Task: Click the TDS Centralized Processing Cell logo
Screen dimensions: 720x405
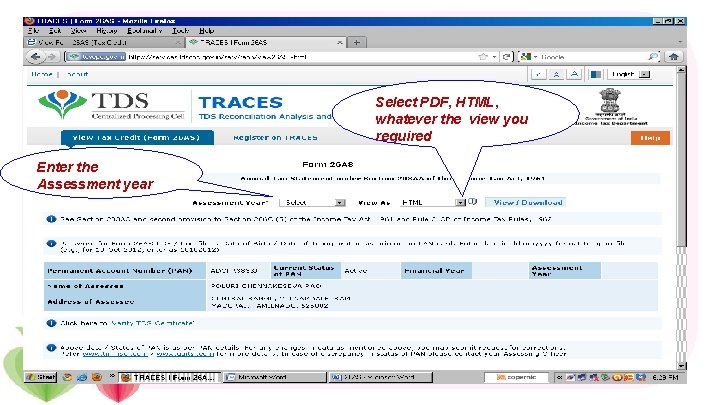Action: tap(112, 105)
